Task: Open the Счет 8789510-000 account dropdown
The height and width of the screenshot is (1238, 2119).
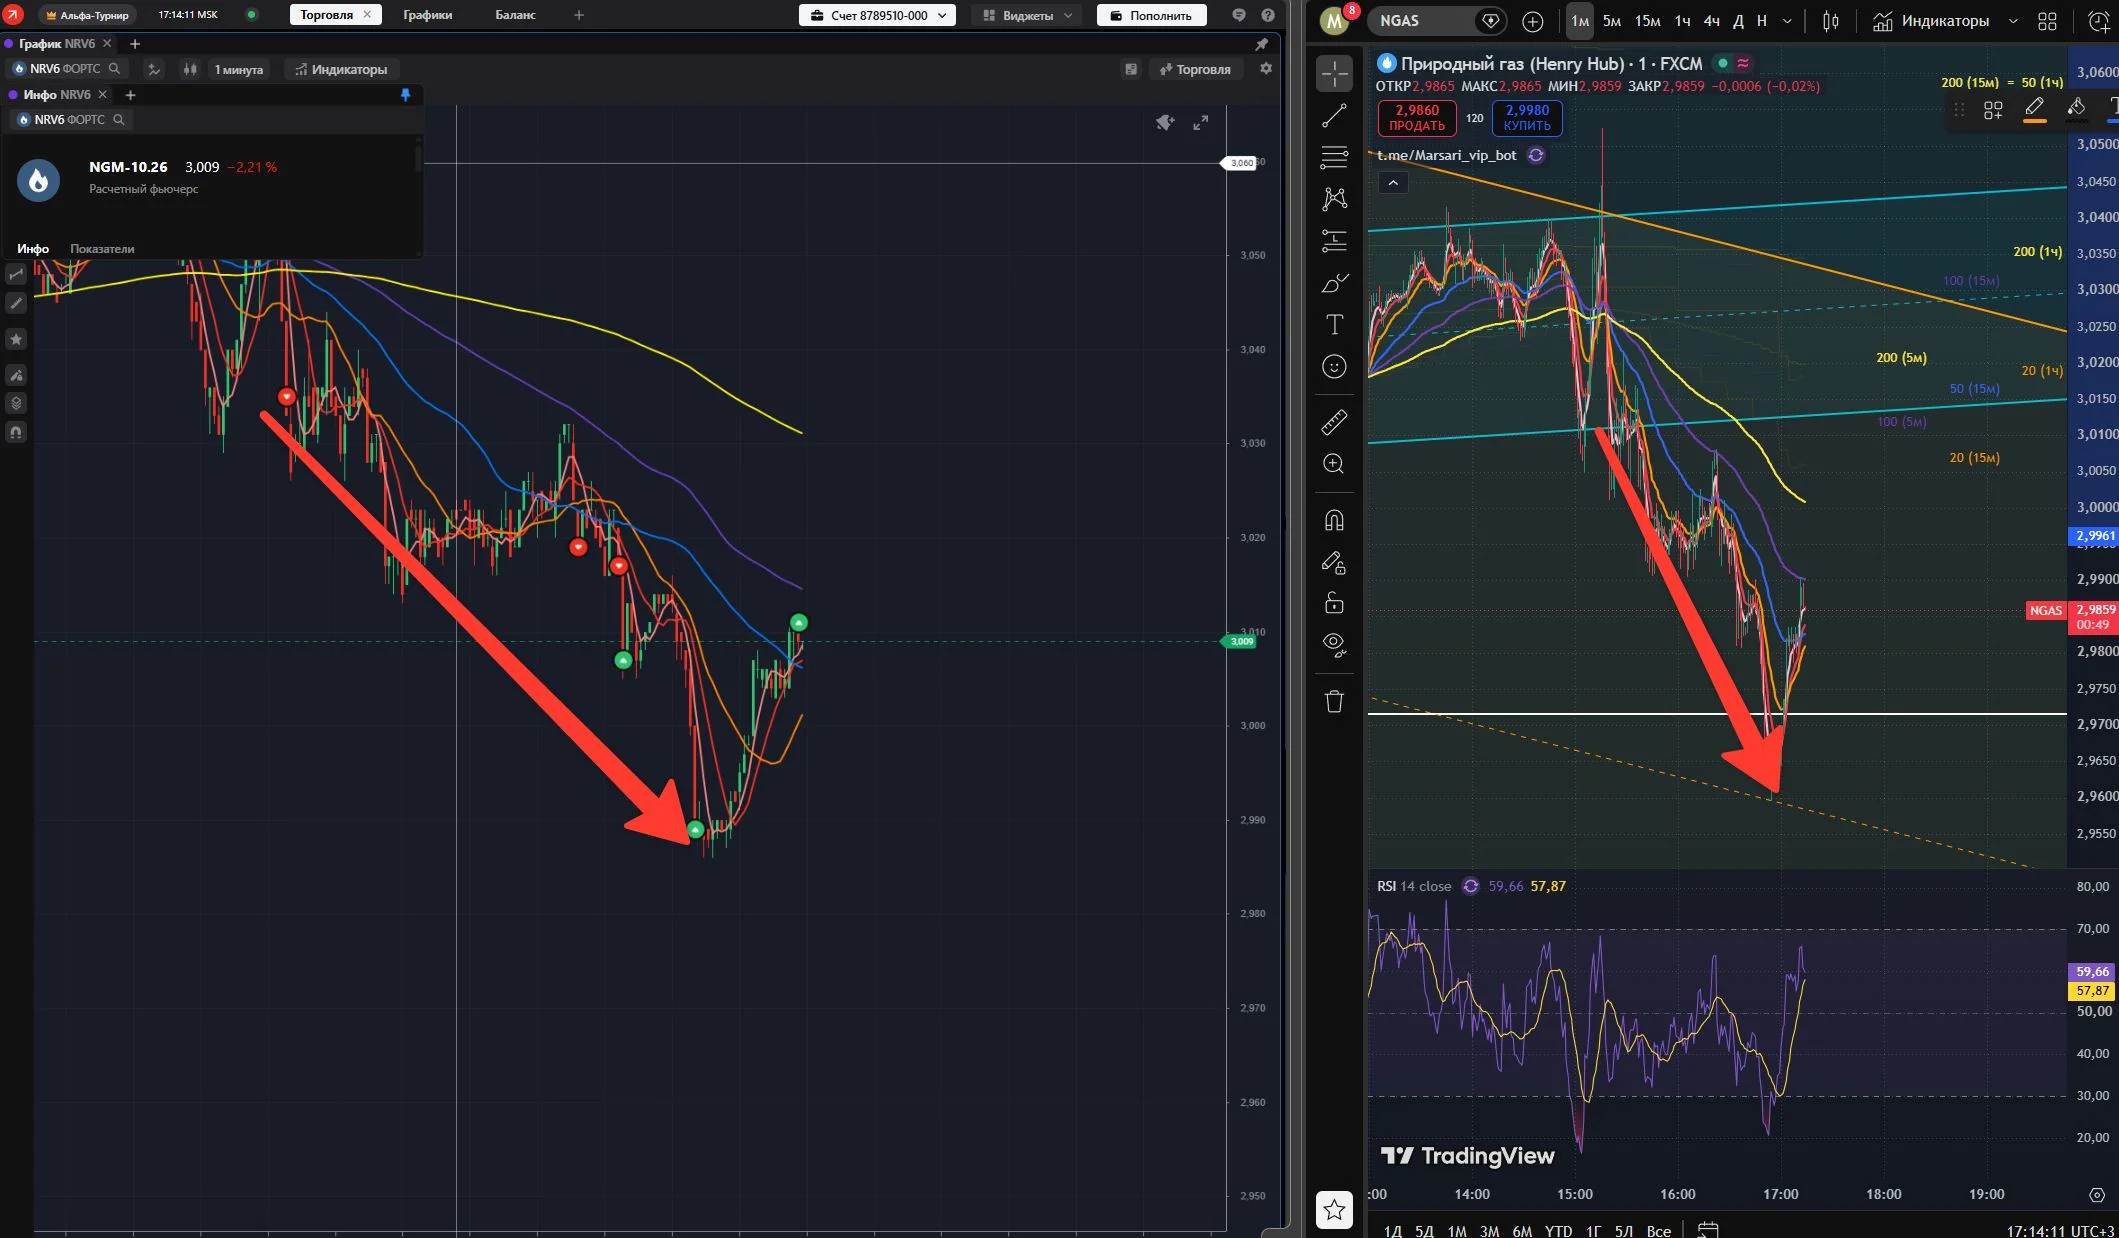Action: pyautogui.click(x=877, y=15)
